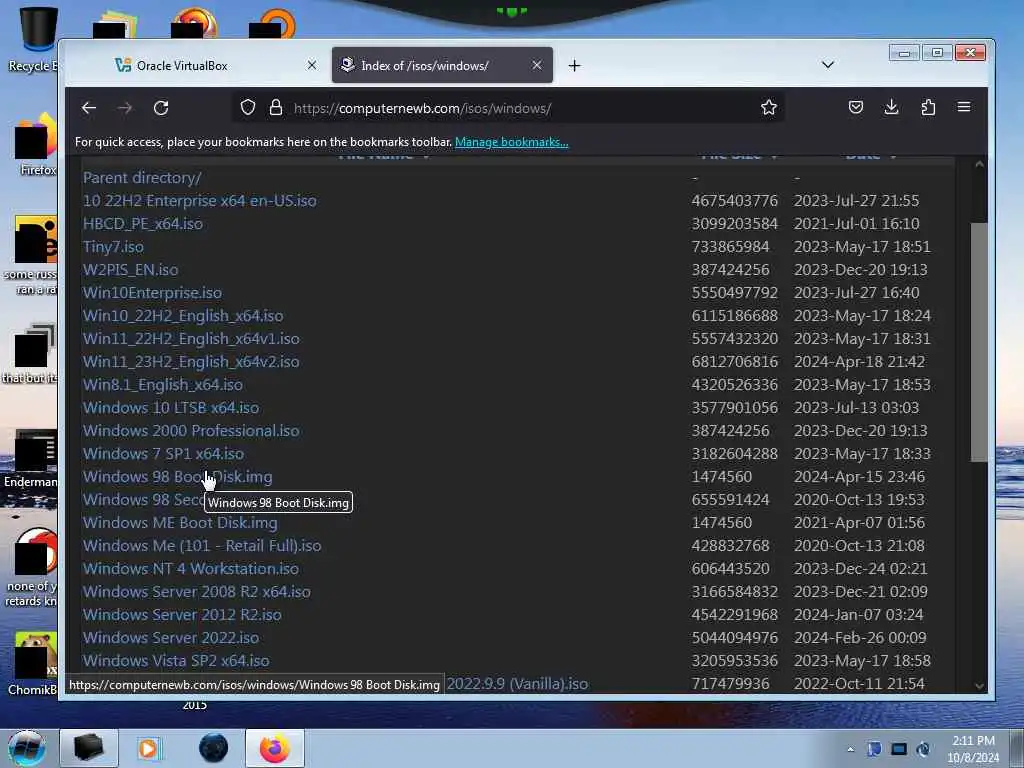Open the Extensions puzzle icon
Image resolution: width=1024 pixels, height=768 pixels.
928,107
